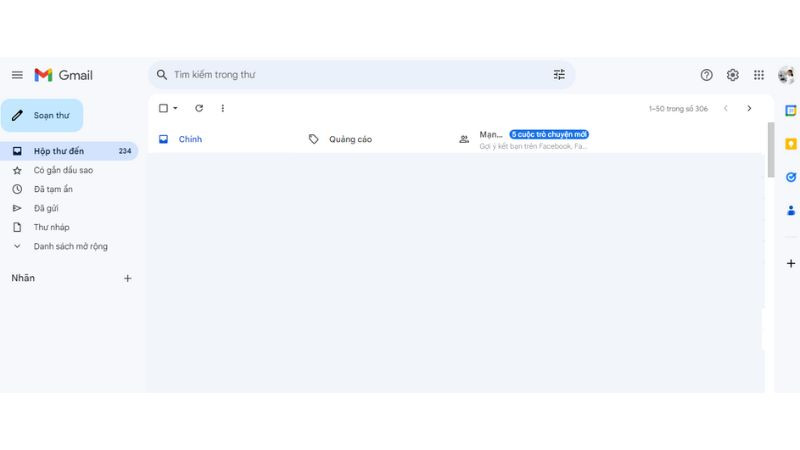Click the search magnifier icon

click(x=162, y=74)
